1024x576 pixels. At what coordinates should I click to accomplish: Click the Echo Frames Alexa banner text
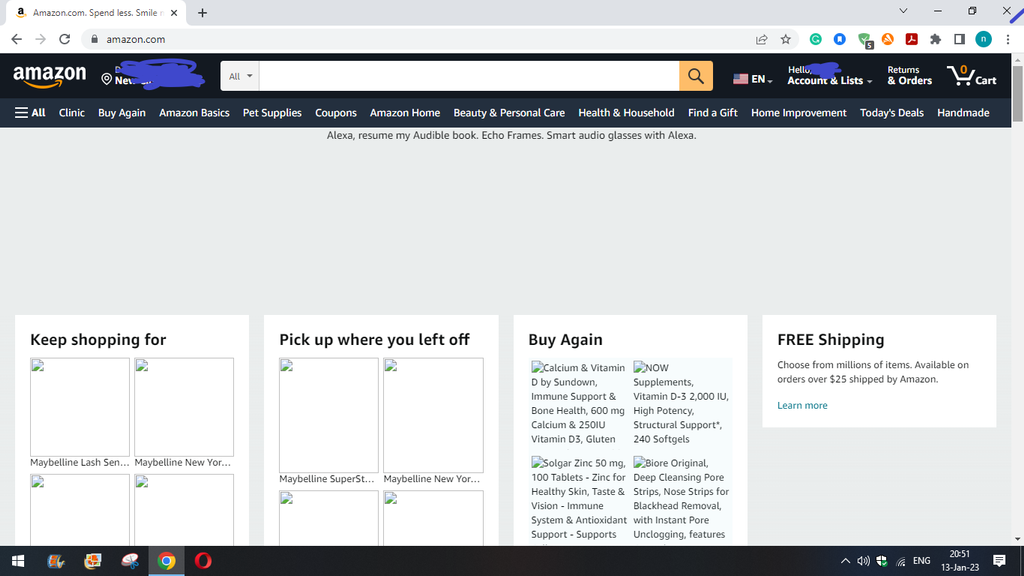tap(511, 136)
